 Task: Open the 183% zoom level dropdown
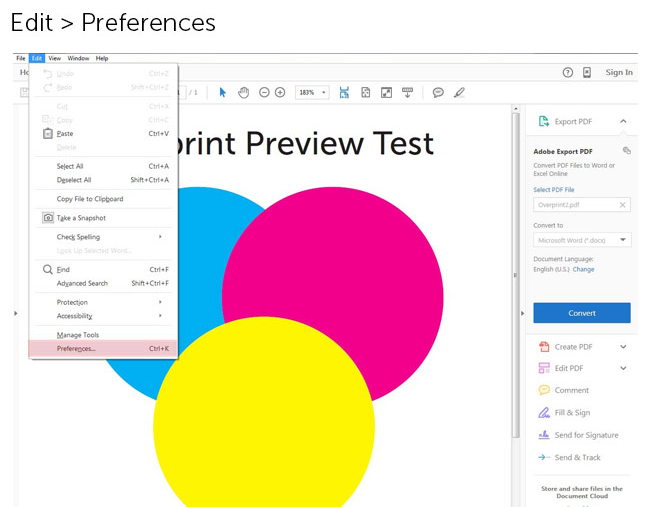click(x=323, y=92)
